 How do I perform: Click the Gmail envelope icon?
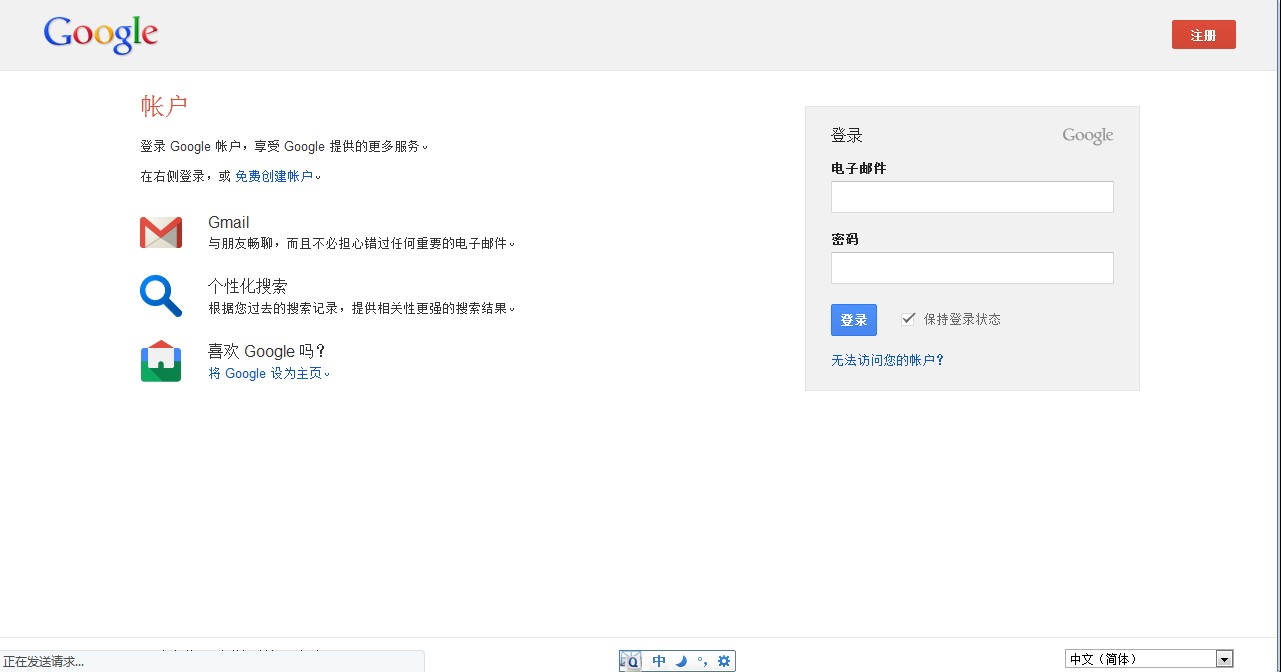(161, 232)
